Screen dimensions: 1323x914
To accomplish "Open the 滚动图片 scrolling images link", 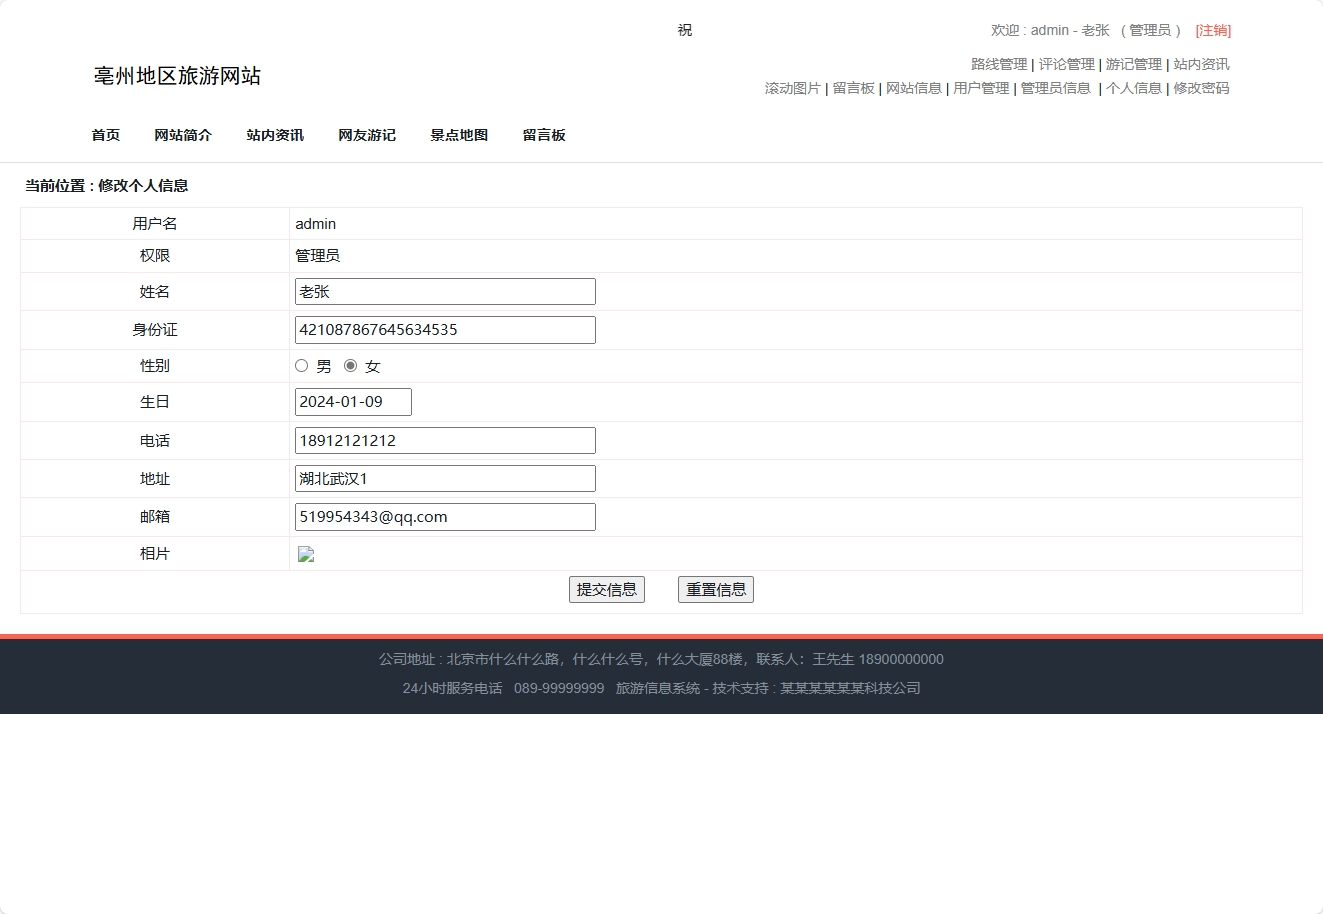I will pyautogui.click(x=792, y=88).
